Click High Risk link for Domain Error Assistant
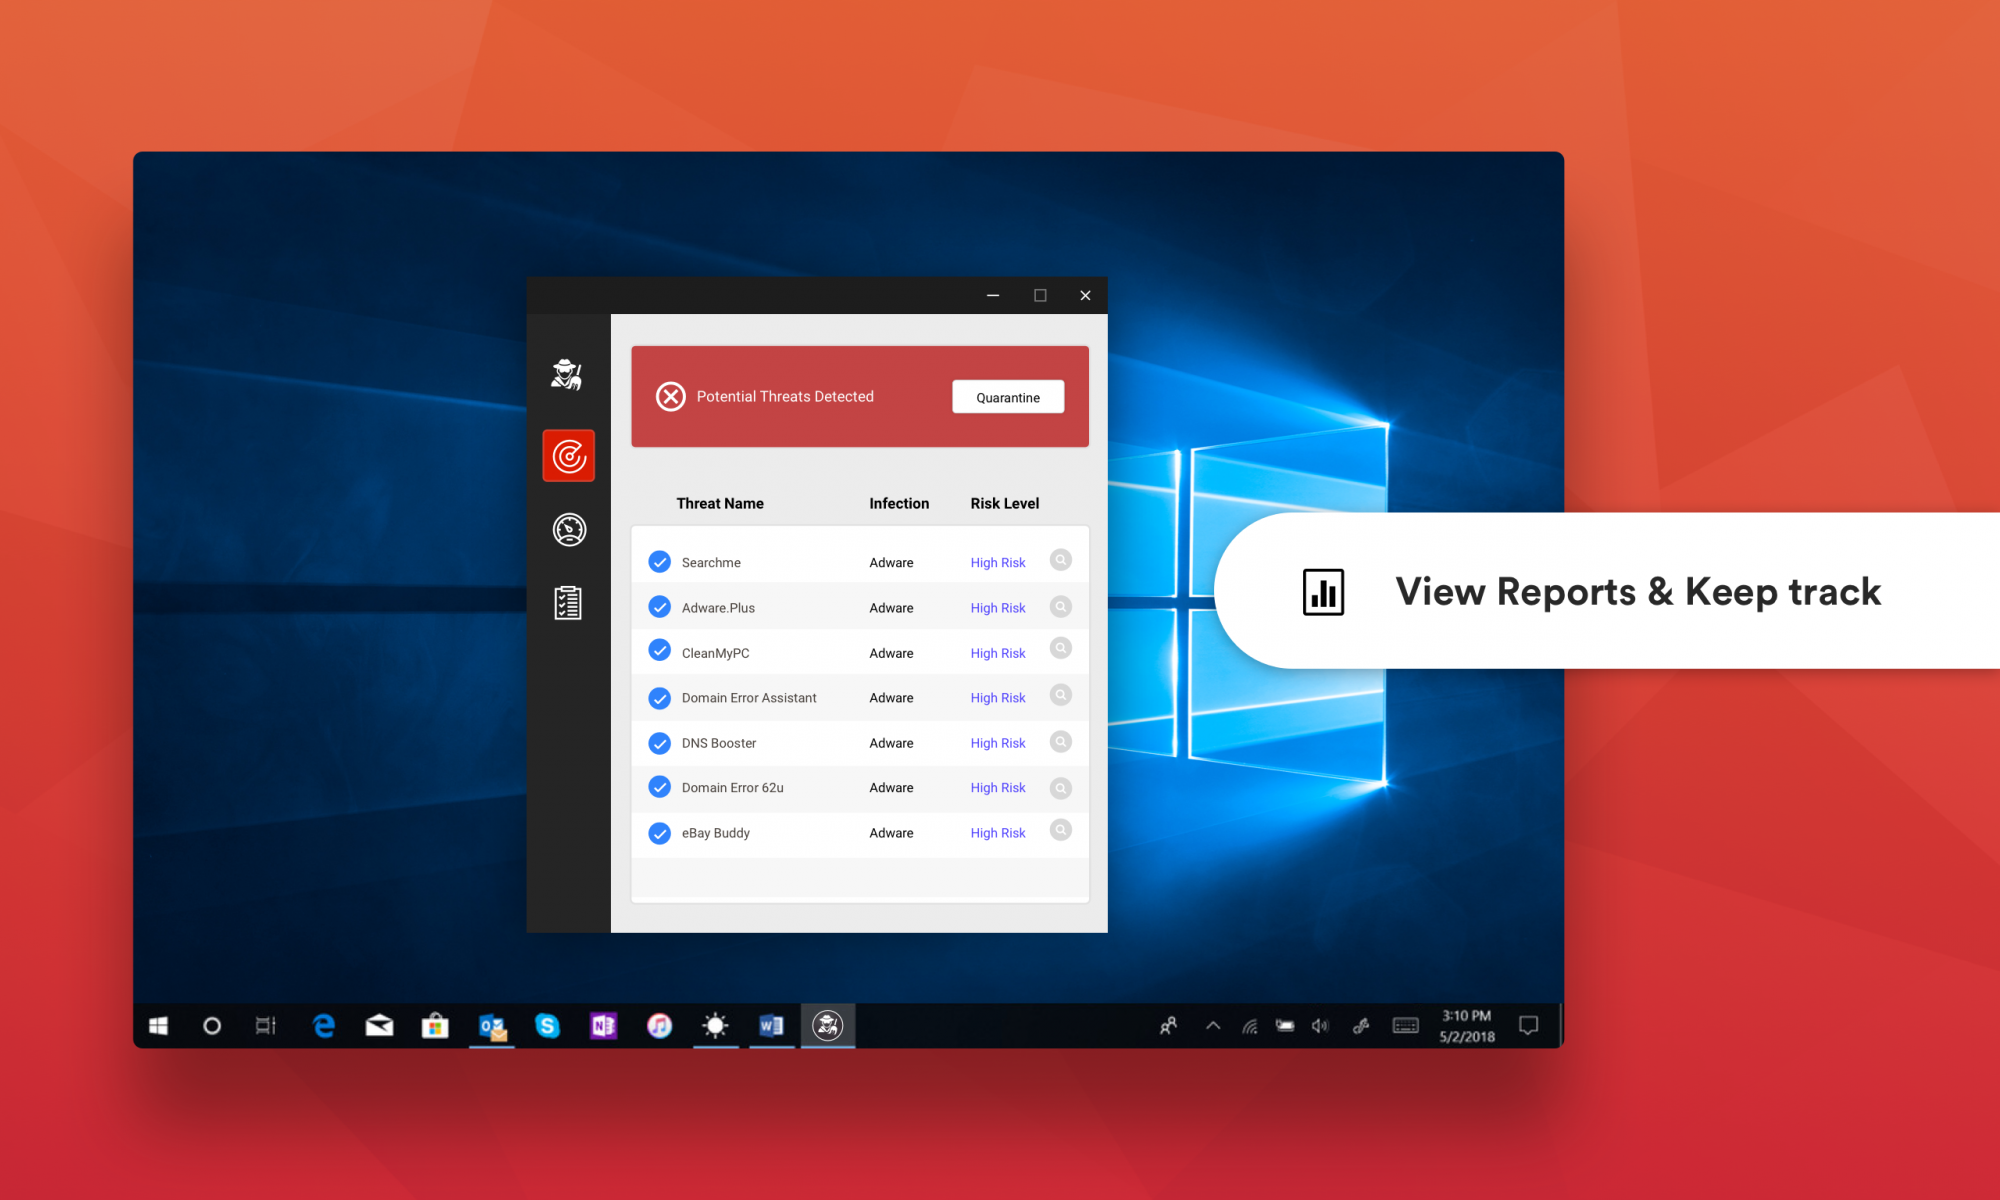The height and width of the screenshot is (1200, 2000). pyautogui.click(x=998, y=698)
